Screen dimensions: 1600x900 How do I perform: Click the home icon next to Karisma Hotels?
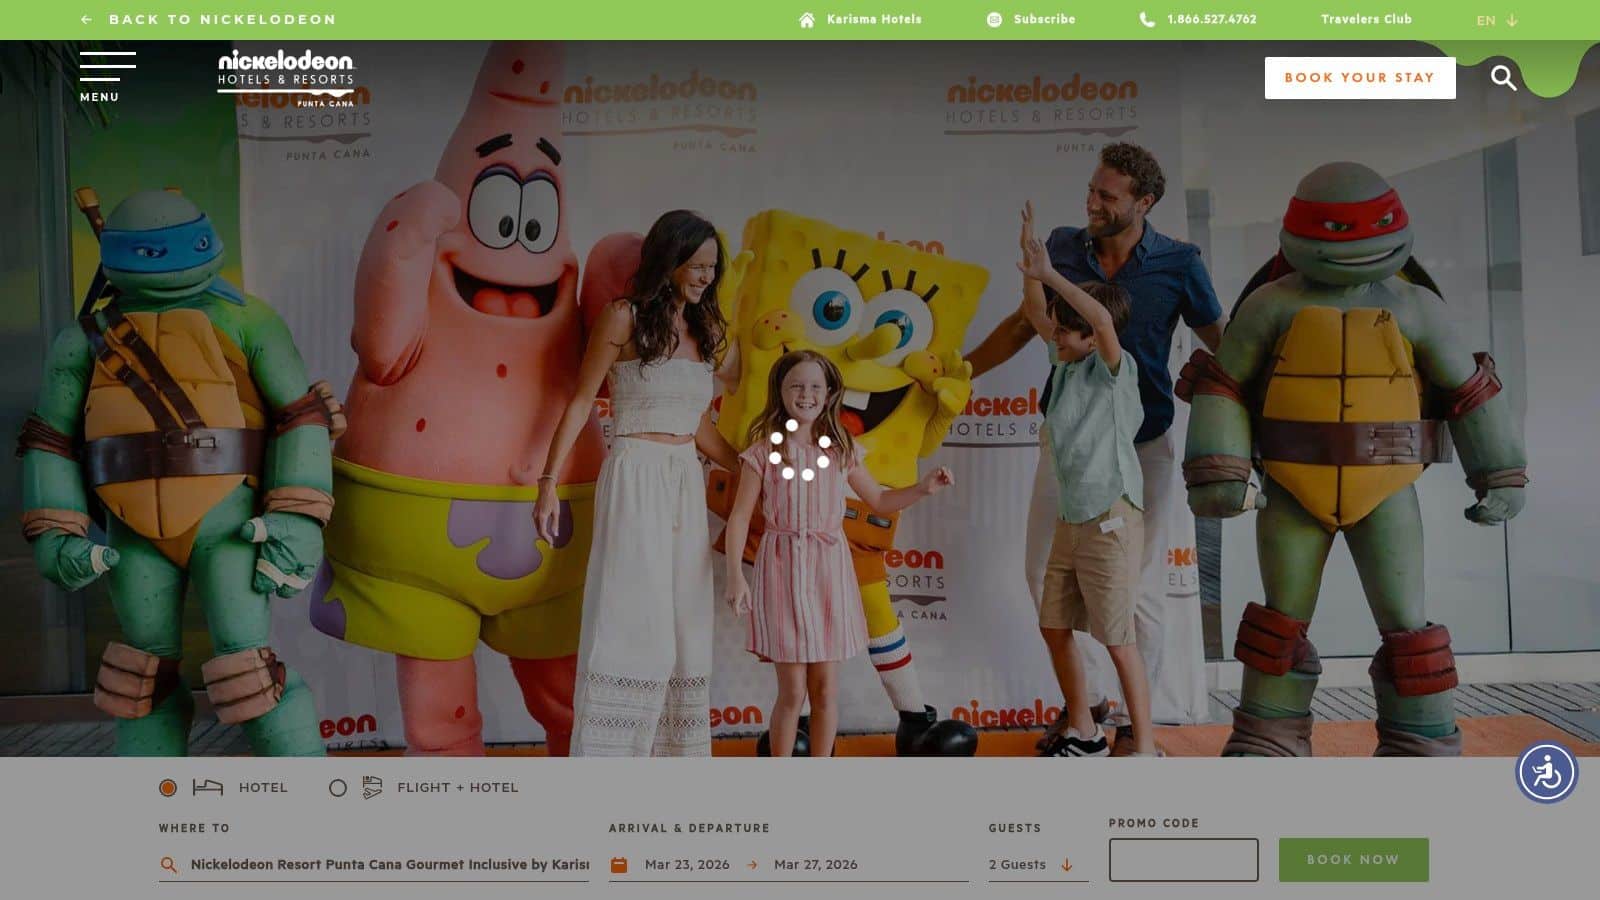(x=806, y=18)
